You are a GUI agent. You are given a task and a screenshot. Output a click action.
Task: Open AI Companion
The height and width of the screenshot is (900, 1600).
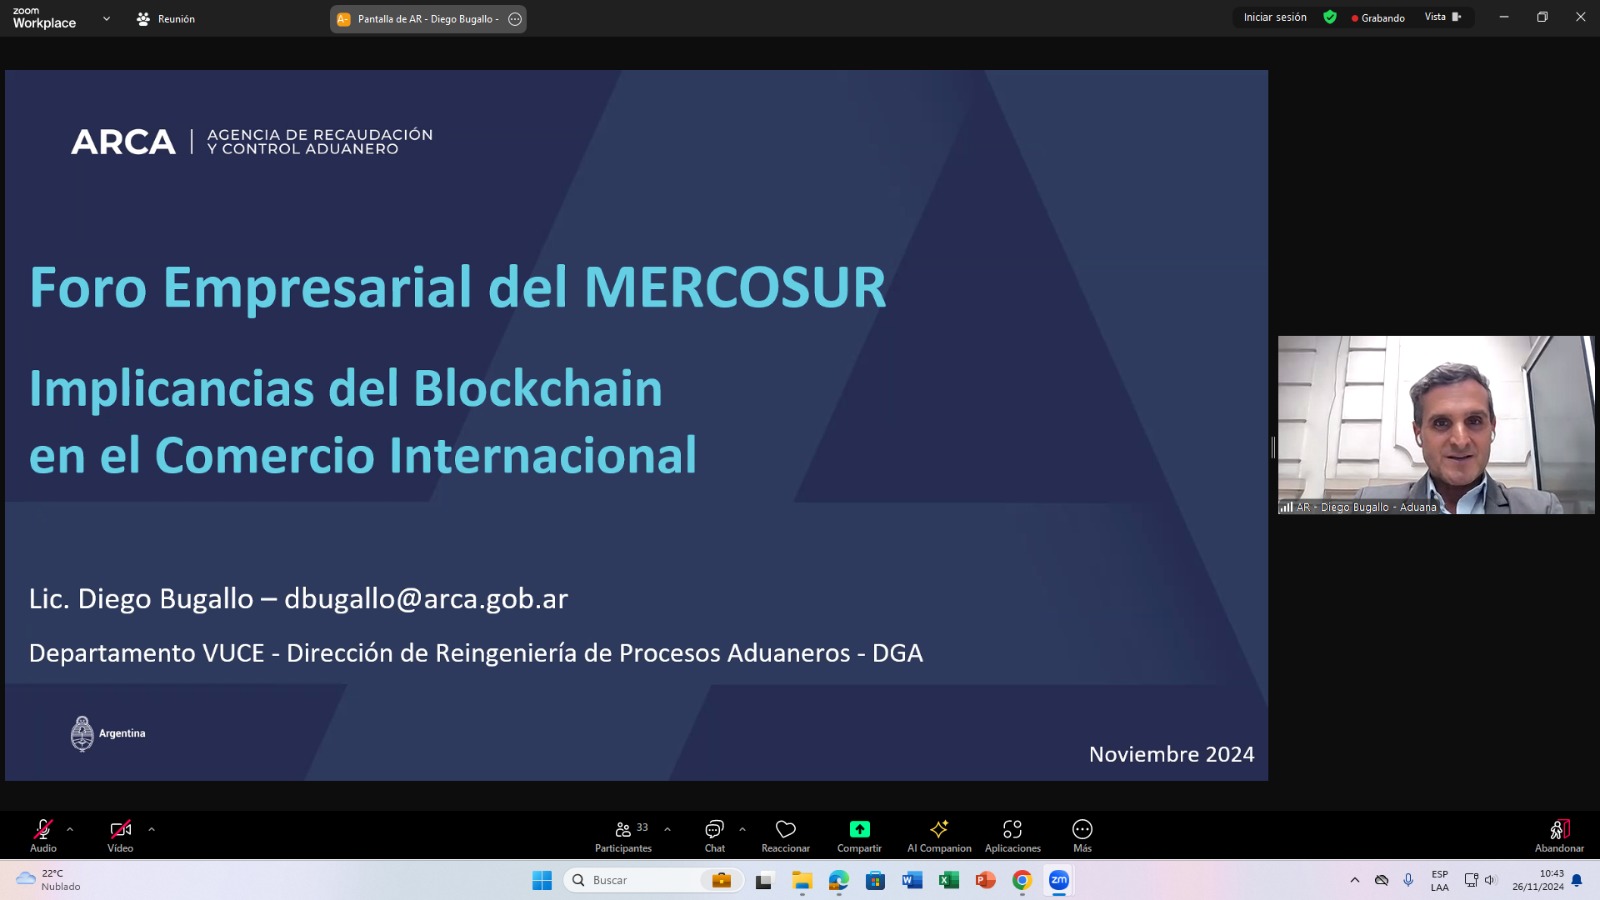(x=939, y=835)
